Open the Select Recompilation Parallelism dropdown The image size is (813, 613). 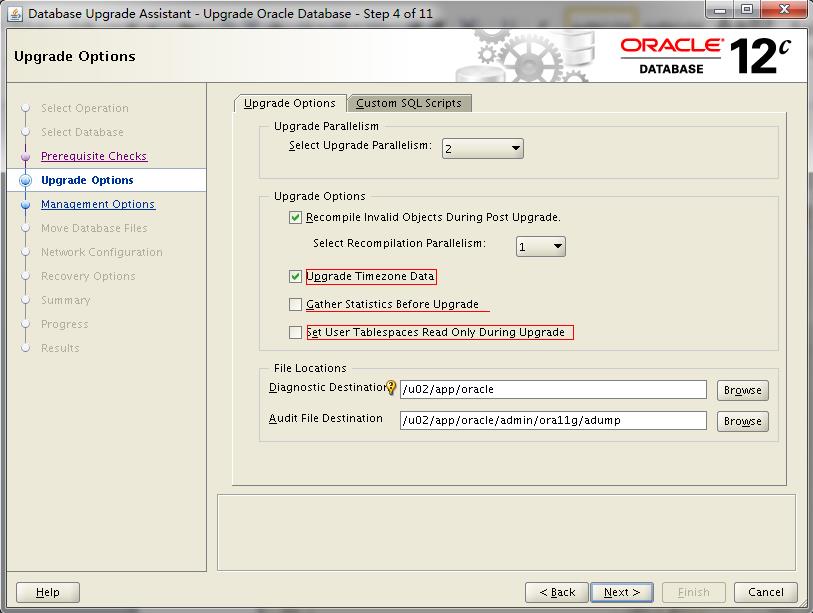point(540,247)
